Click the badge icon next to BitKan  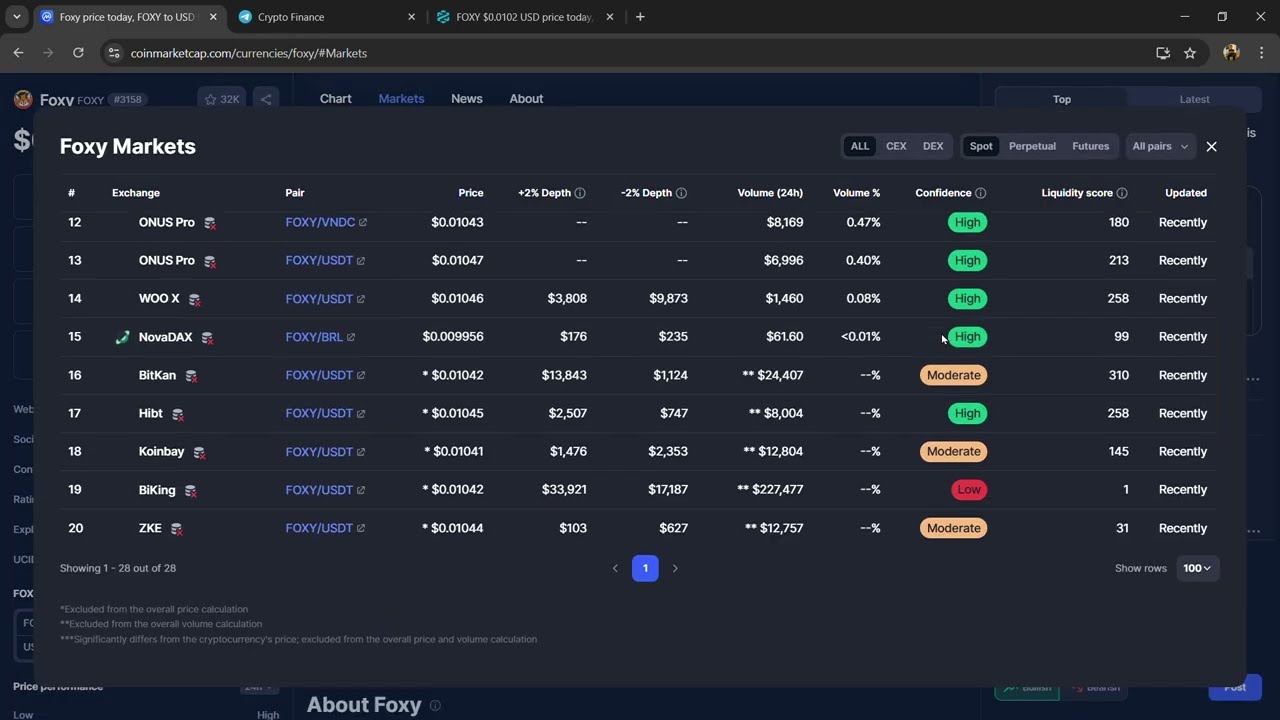(190, 376)
